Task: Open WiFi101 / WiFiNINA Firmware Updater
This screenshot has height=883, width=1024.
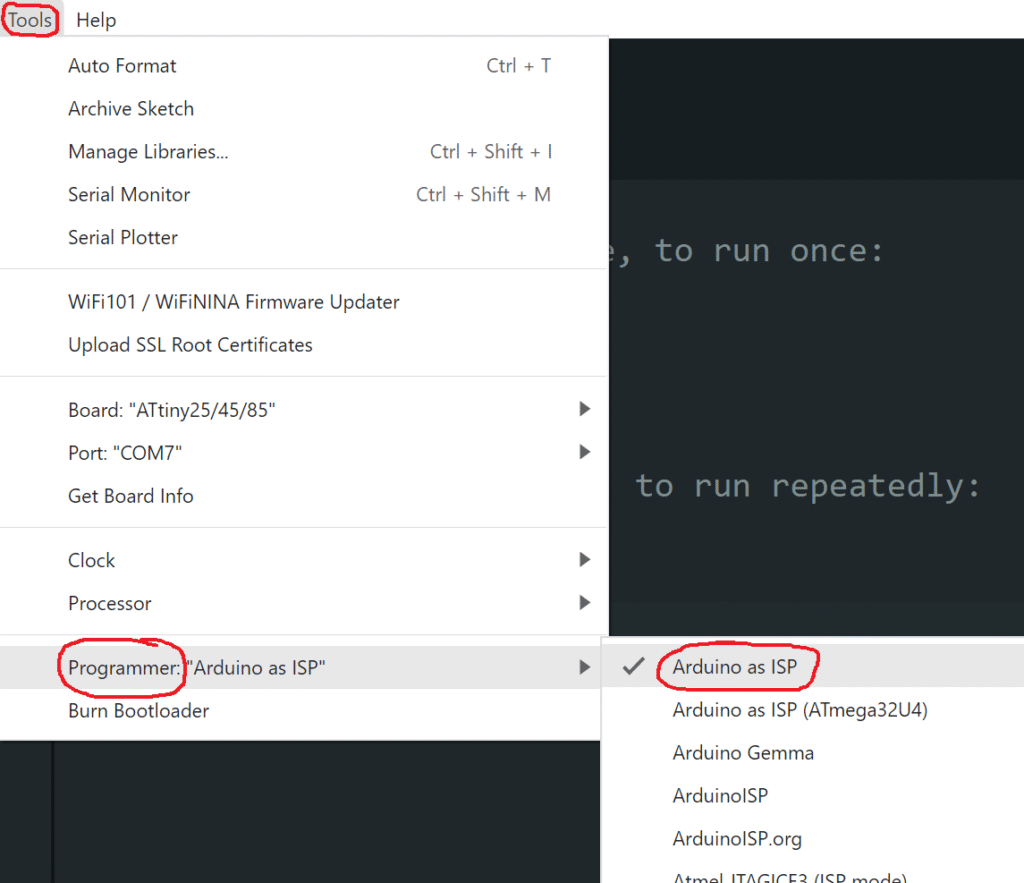Action: tap(233, 302)
